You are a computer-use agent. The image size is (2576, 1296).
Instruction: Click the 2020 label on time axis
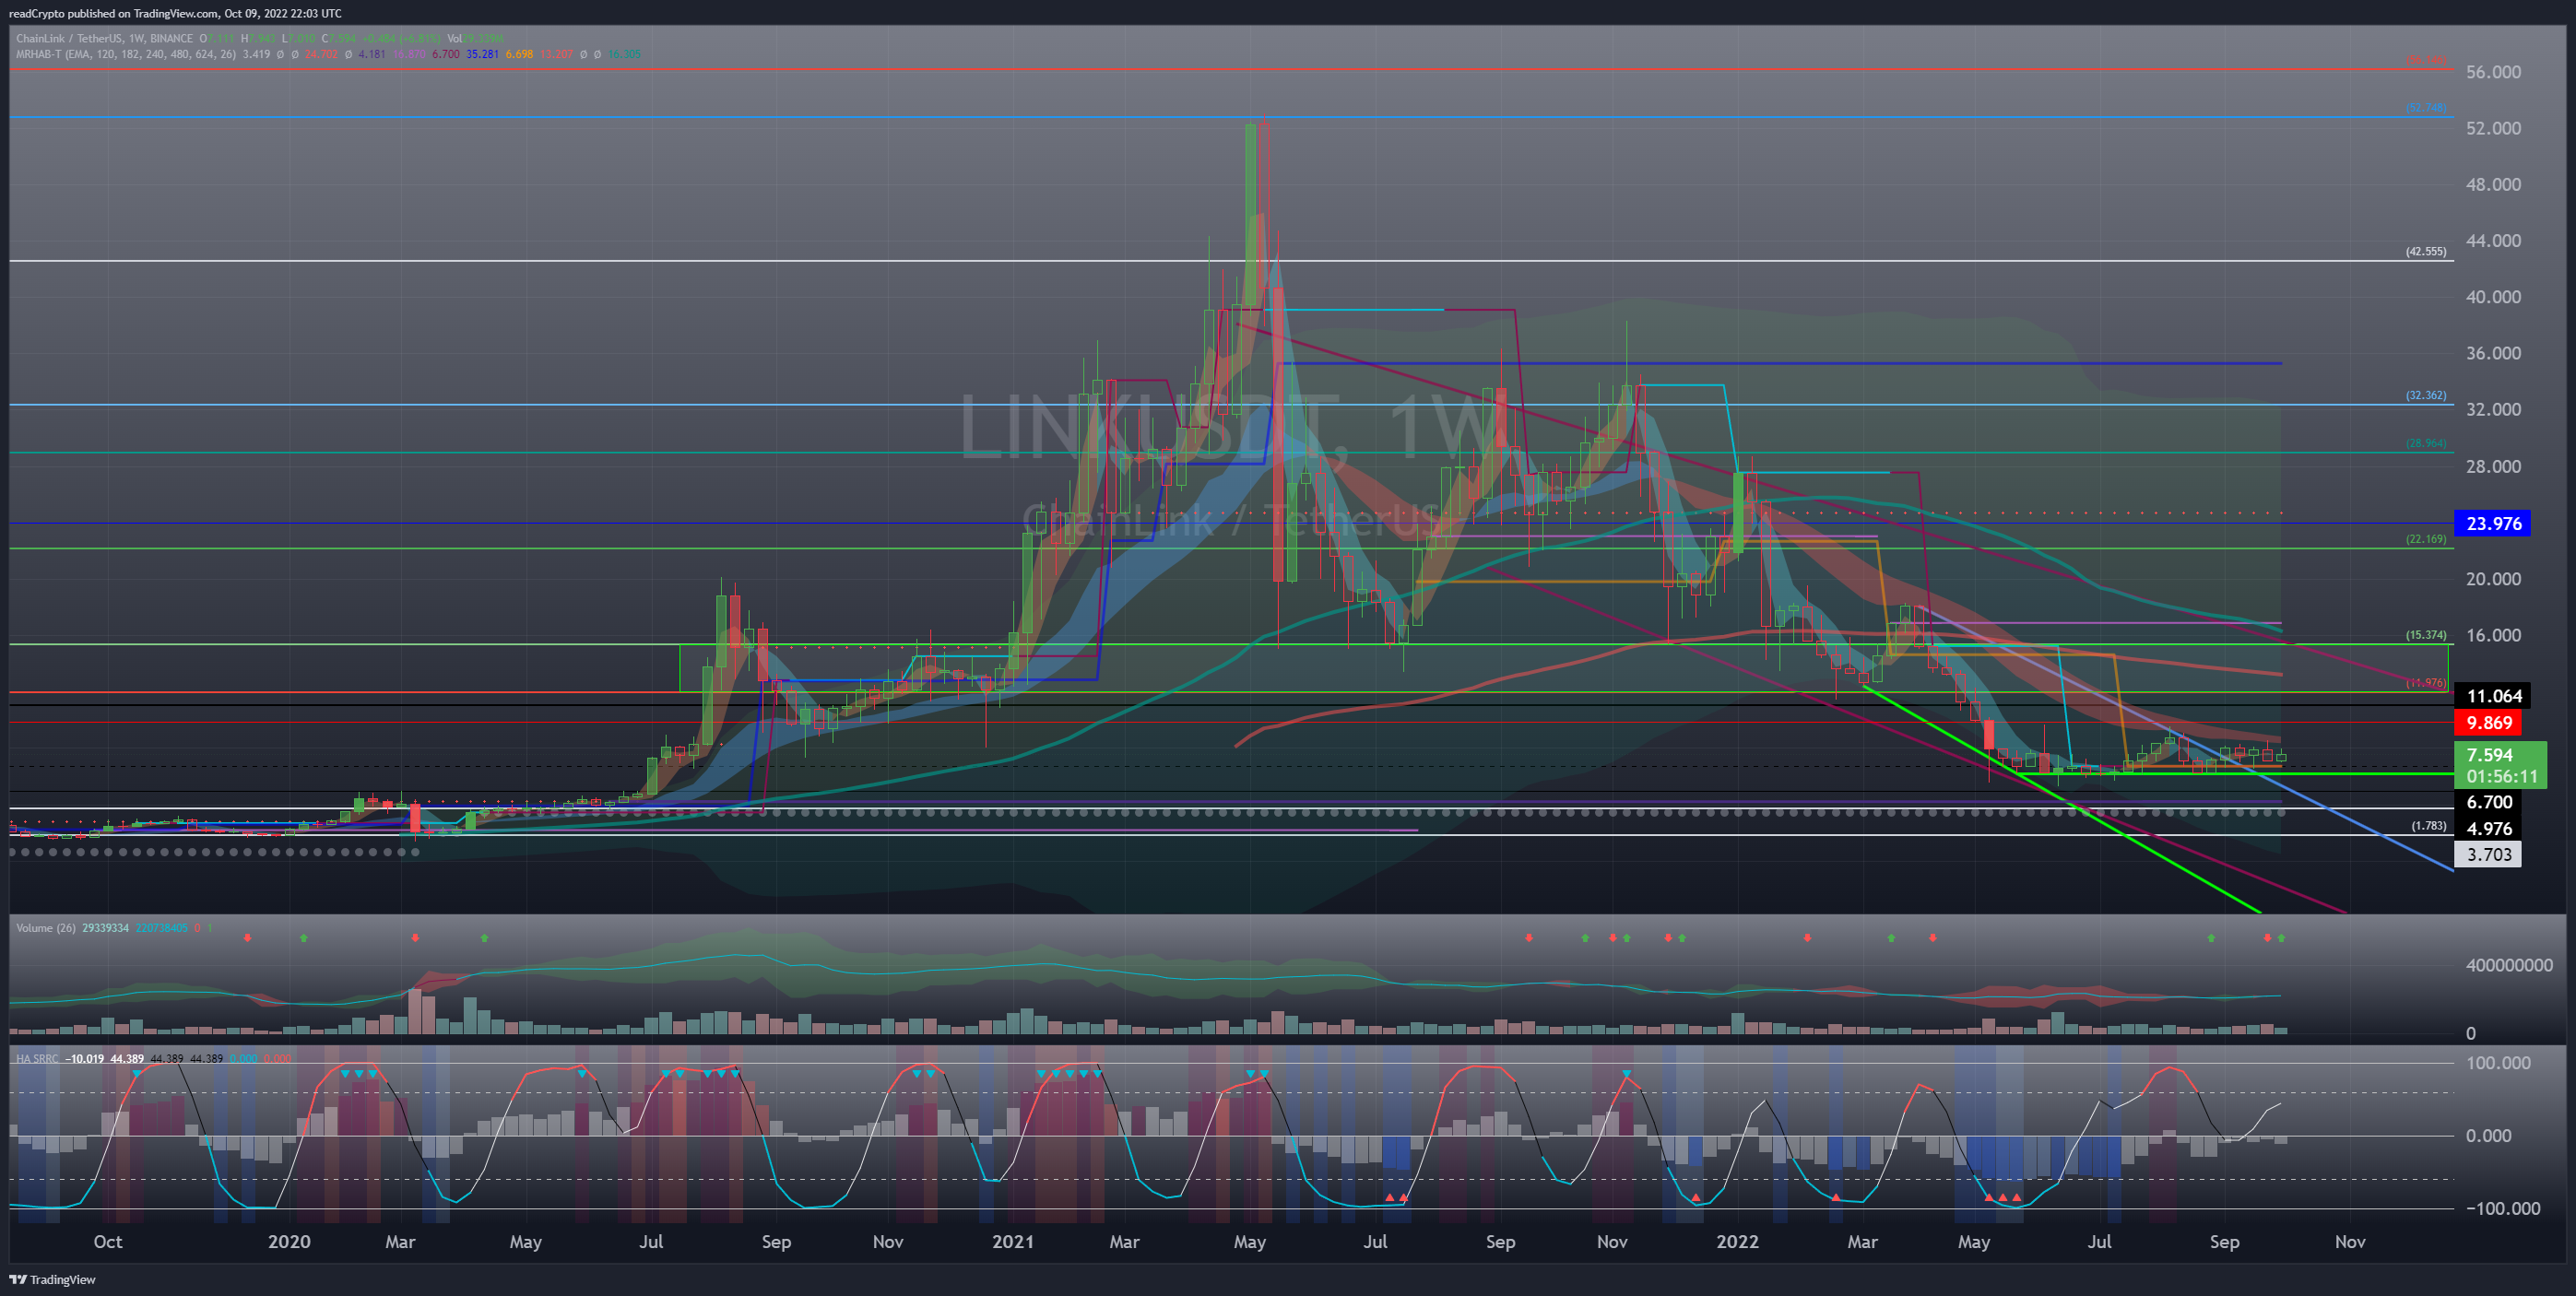point(289,1241)
